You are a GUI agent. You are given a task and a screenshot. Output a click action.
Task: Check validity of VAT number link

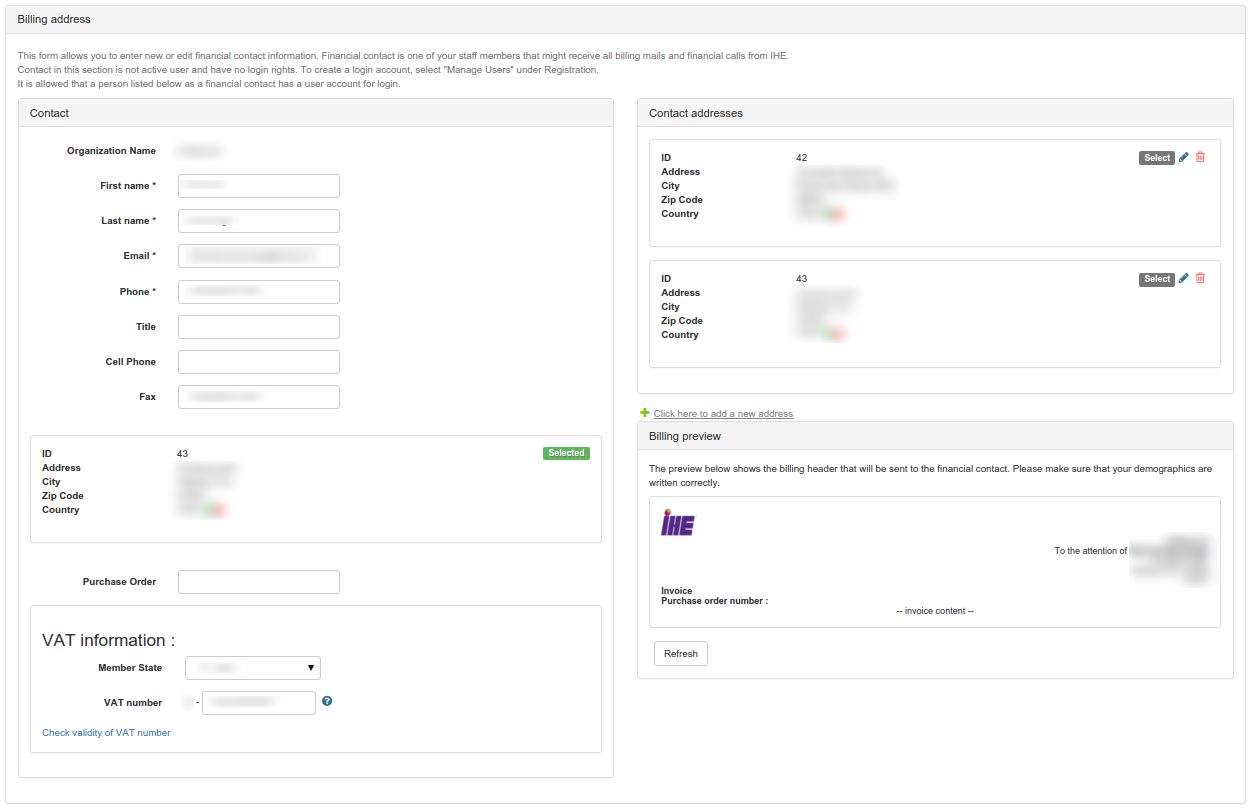click(106, 733)
